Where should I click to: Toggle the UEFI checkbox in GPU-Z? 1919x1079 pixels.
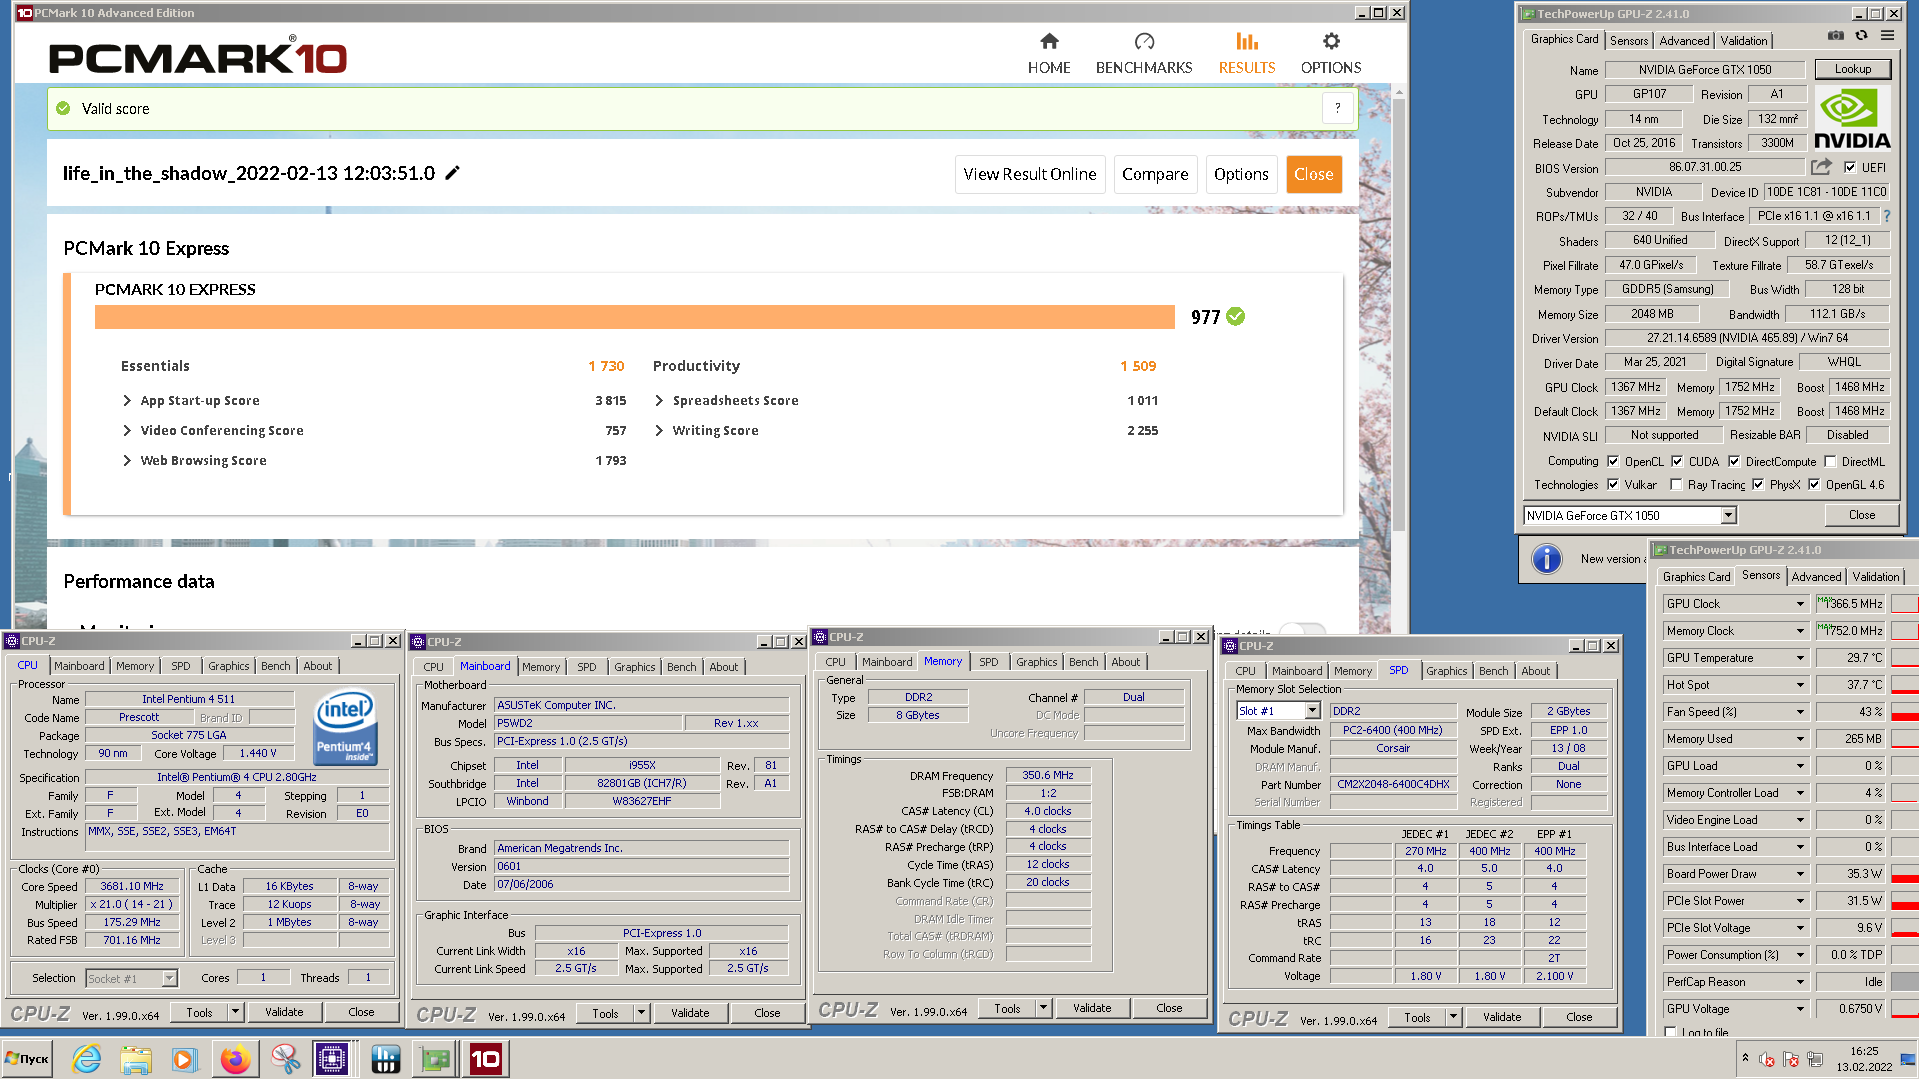click(x=1850, y=167)
